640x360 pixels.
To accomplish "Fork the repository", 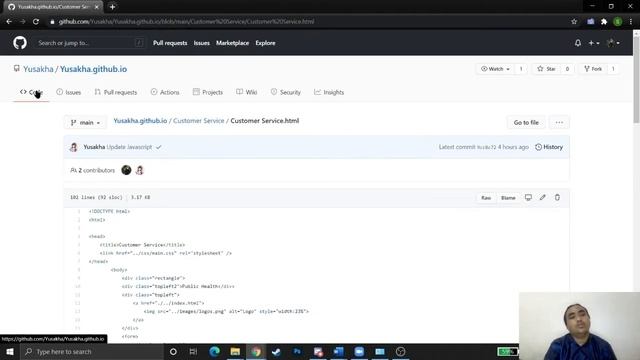I will [593, 69].
